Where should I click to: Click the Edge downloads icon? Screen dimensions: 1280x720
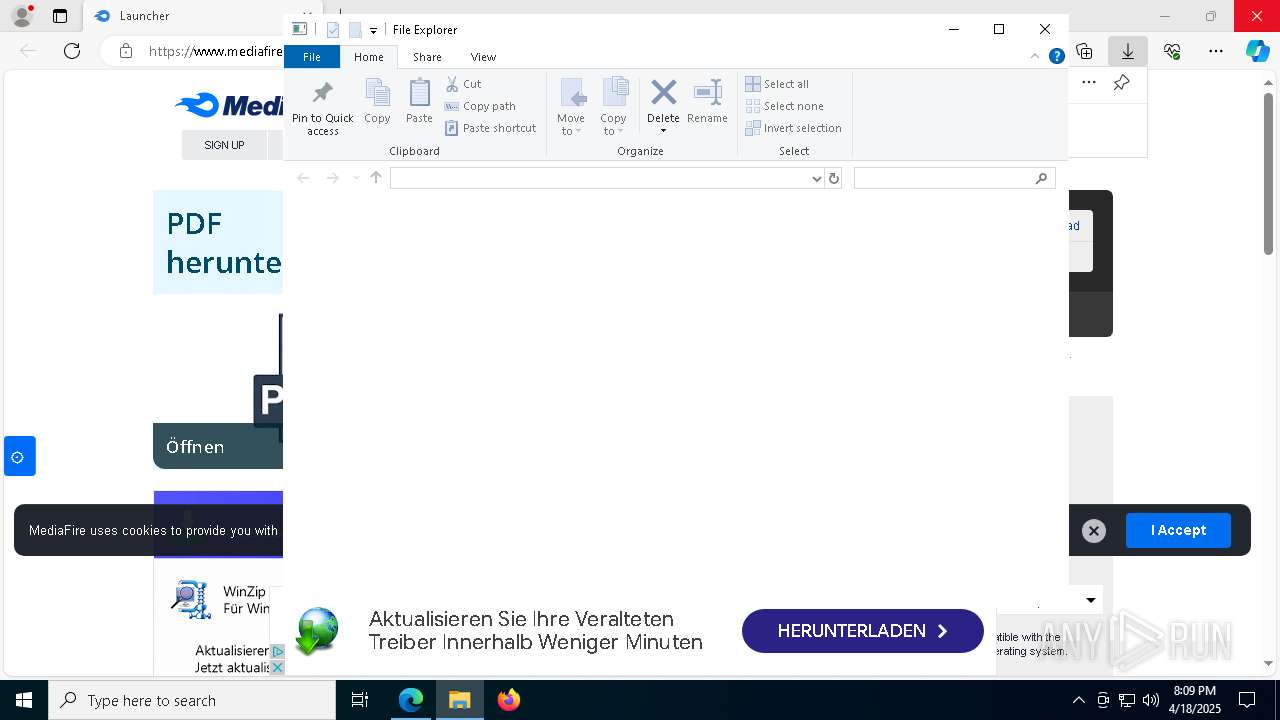pyautogui.click(x=1128, y=51)
